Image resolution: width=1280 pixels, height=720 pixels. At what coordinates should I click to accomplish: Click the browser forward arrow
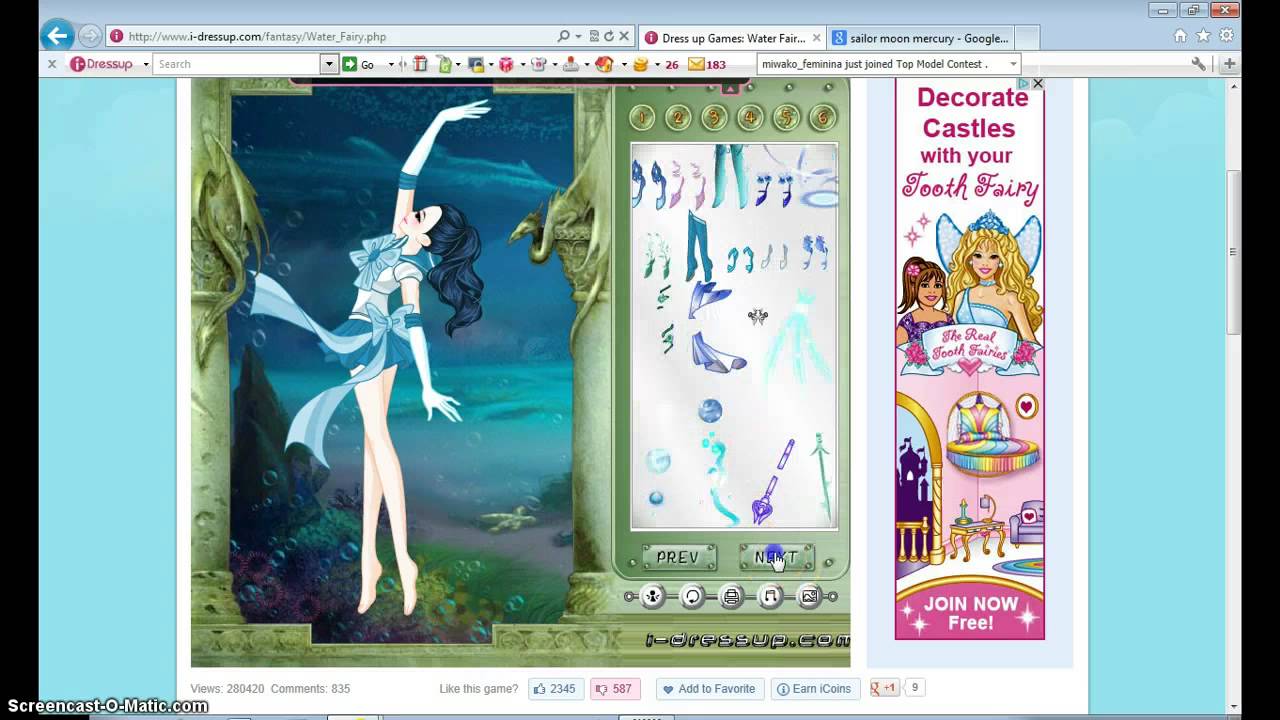pos(90,36)
